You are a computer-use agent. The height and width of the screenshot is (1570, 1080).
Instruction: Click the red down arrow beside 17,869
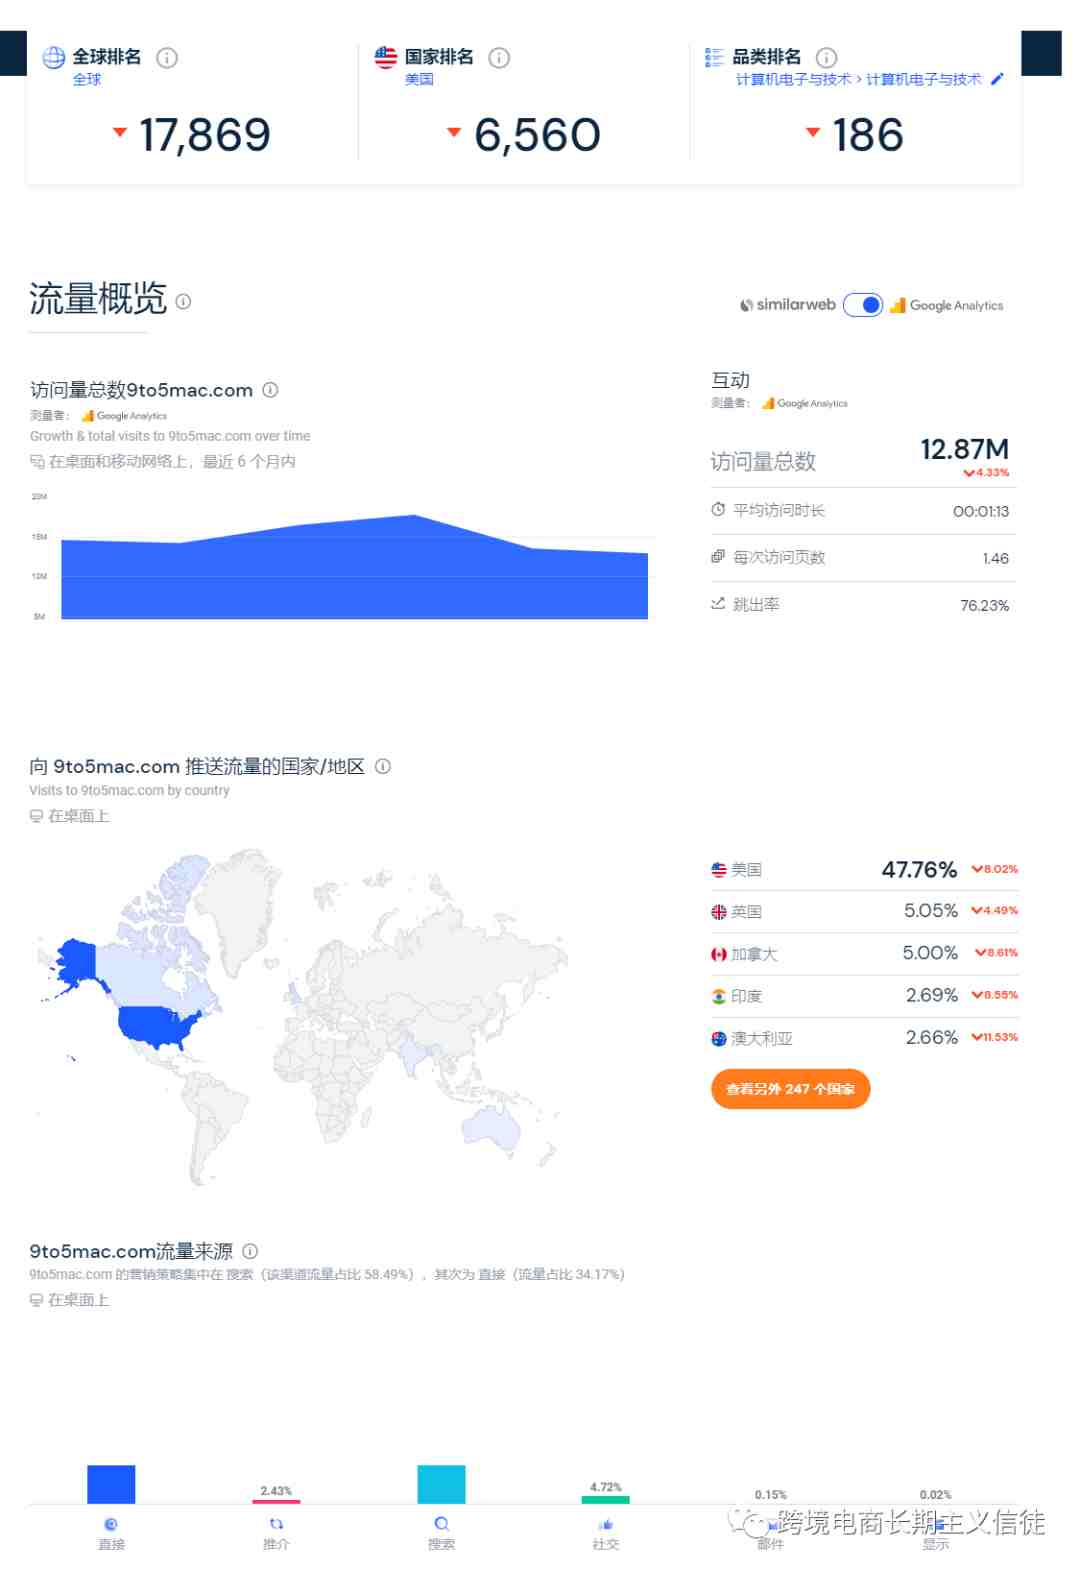tap(120, 132)
